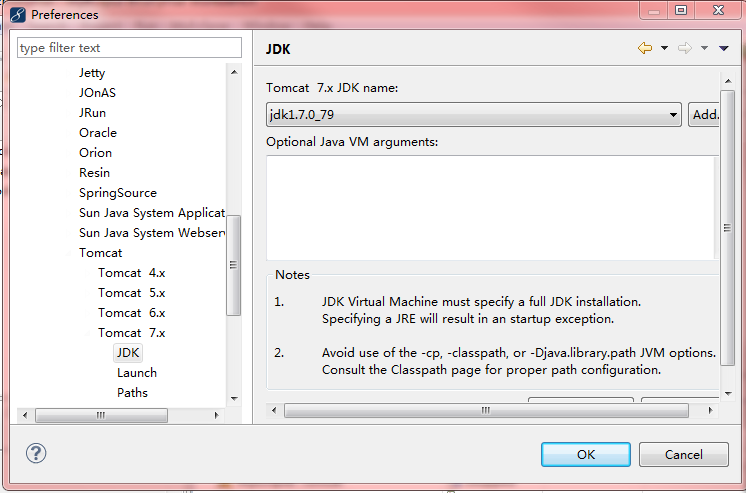Screen dimensions: 746x493
Task: Click the back navigation arrow icon
Action: pos(645,48)
